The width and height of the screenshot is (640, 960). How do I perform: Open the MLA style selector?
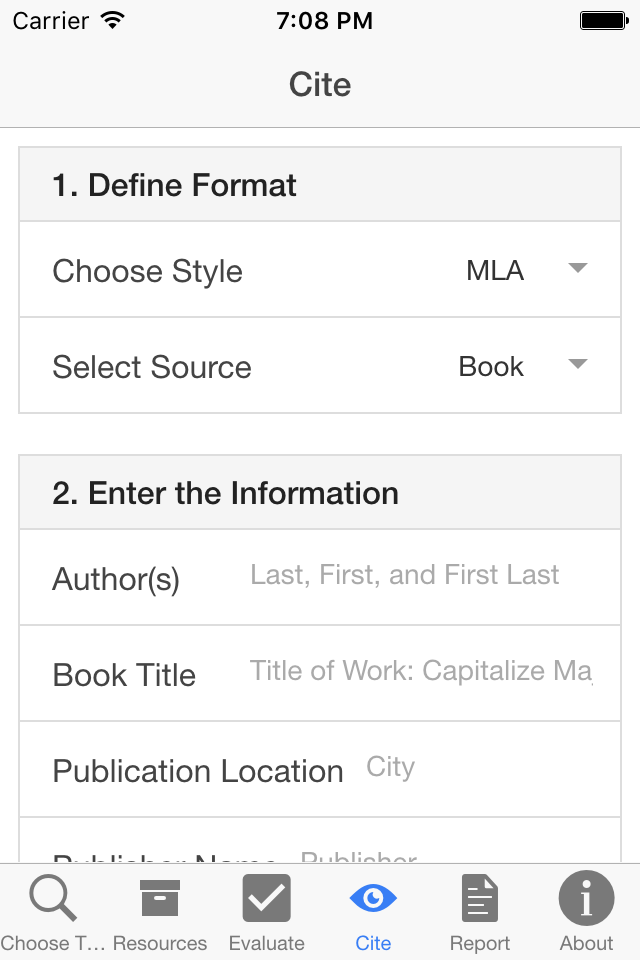click(x=495, y=270)
